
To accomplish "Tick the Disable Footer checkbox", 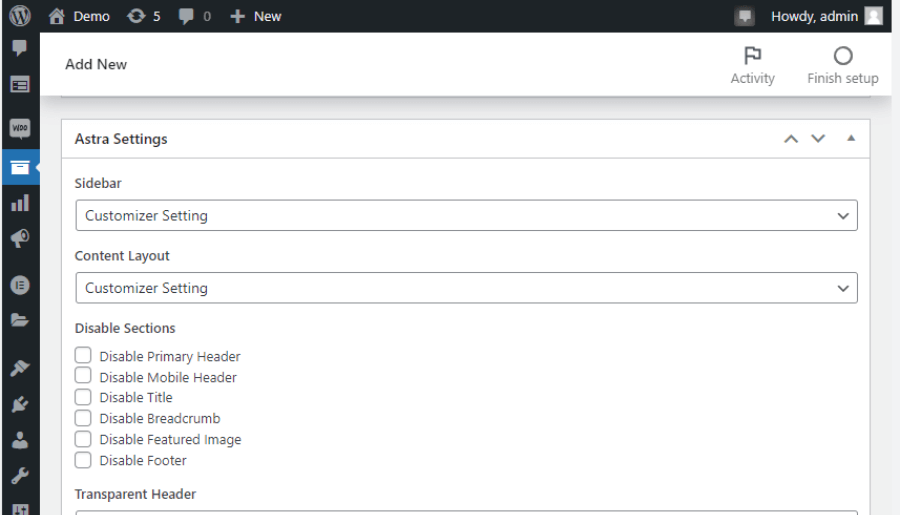I will tap(83, 460).
